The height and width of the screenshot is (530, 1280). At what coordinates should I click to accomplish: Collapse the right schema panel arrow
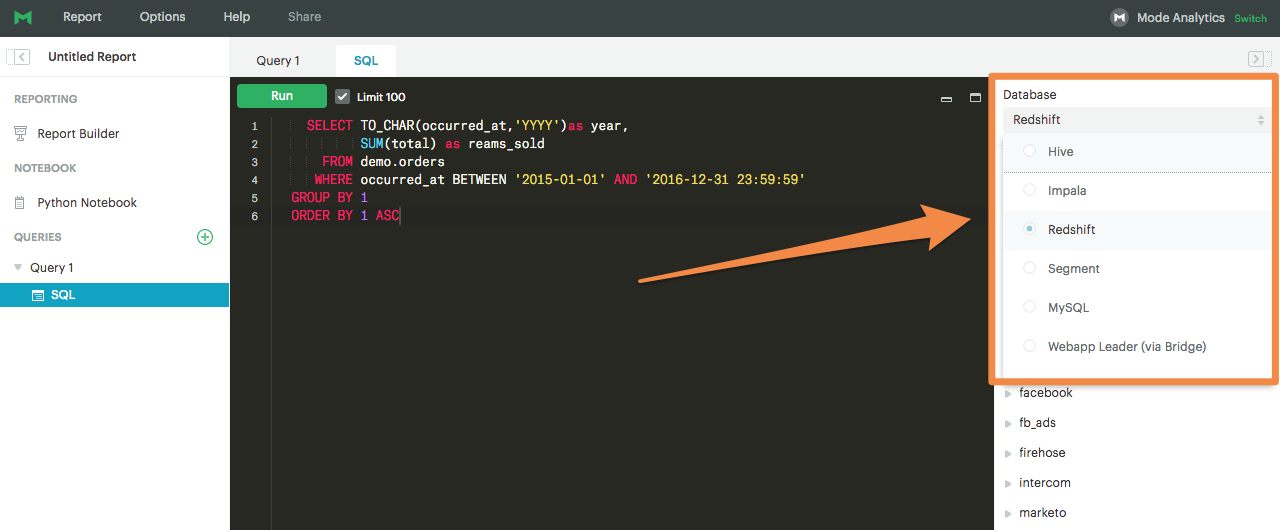coord(1257,59)
